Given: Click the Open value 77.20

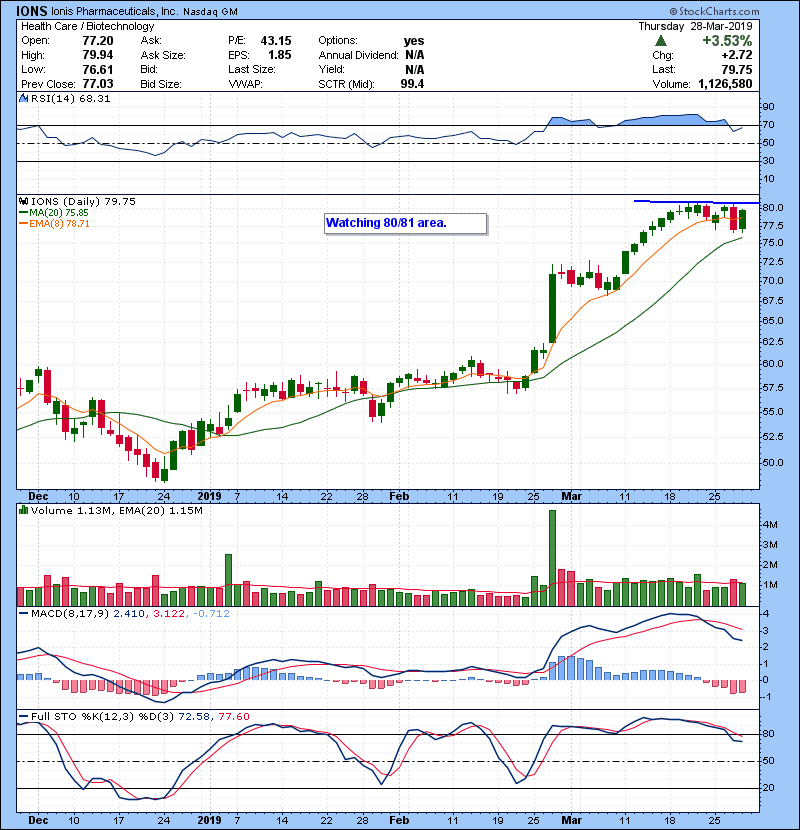Looking at the screenshot, I should [x=98, y=41].
